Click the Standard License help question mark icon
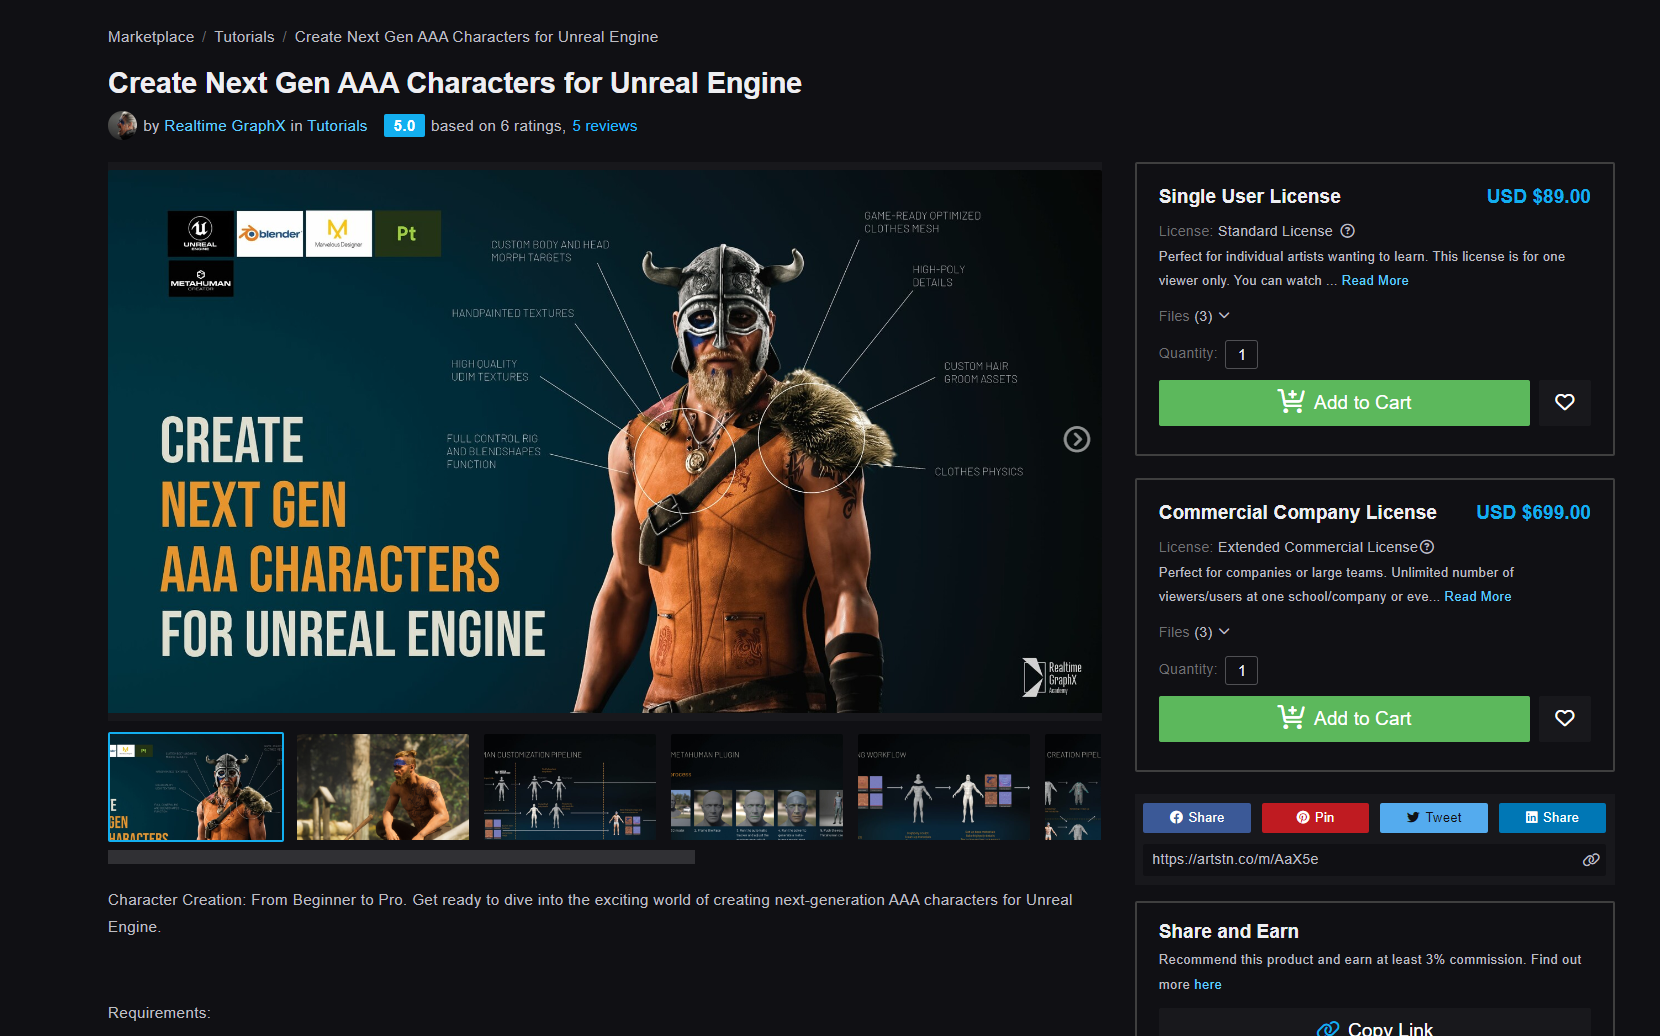The width and height of the screenshot is (1660, 1036). (x=1347, y=231)
